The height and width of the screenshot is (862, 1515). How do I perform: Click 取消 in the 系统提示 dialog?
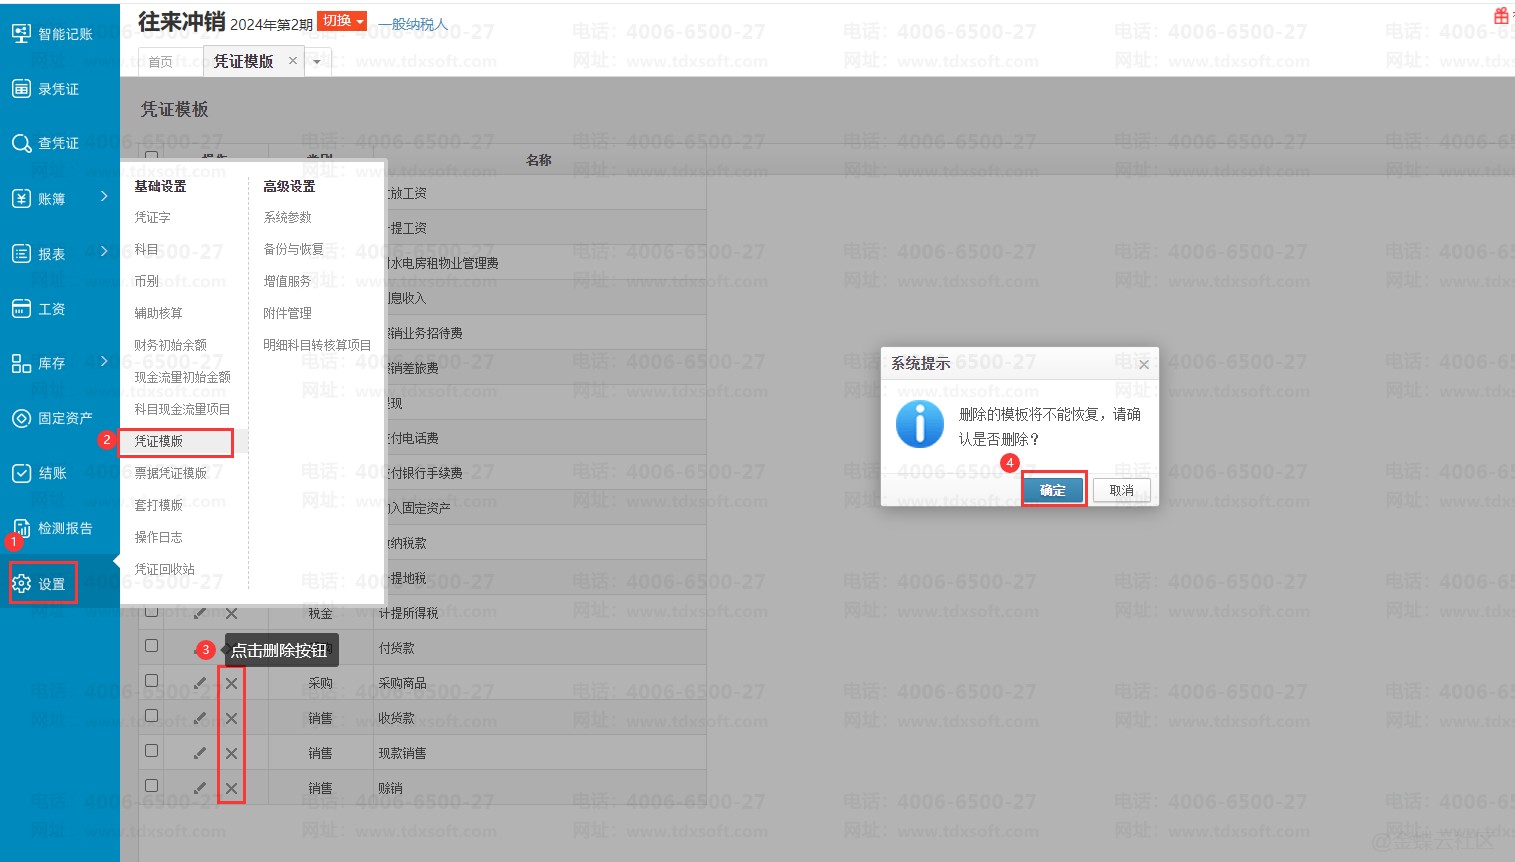pyautogui.click(x=1121, y=490)
